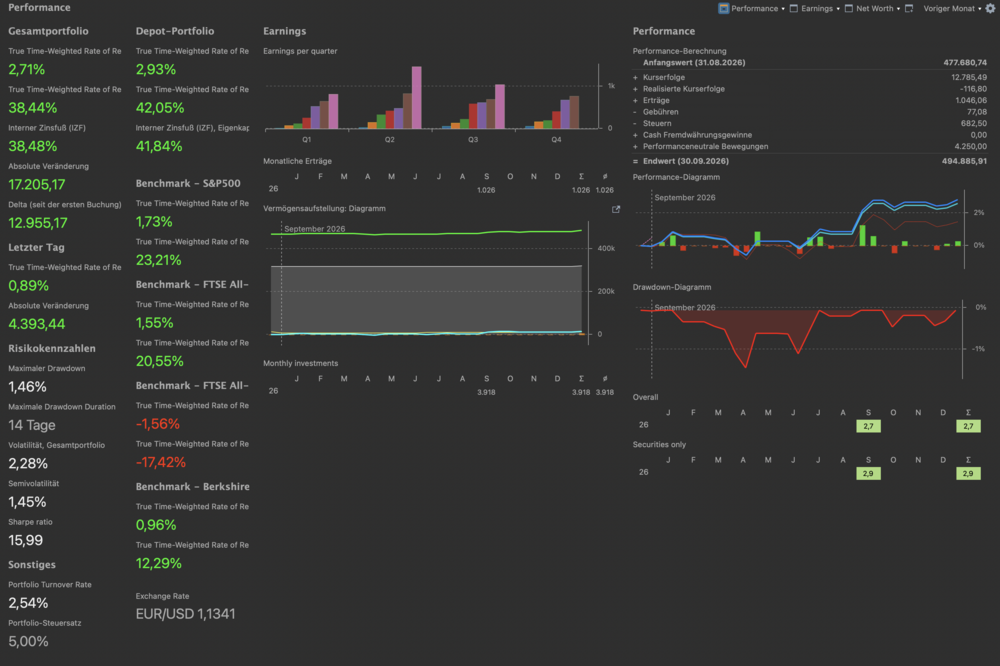Click the negative benchmark value -17,42%
This screenshot has width=1000, height=666.
pos(161,462)
